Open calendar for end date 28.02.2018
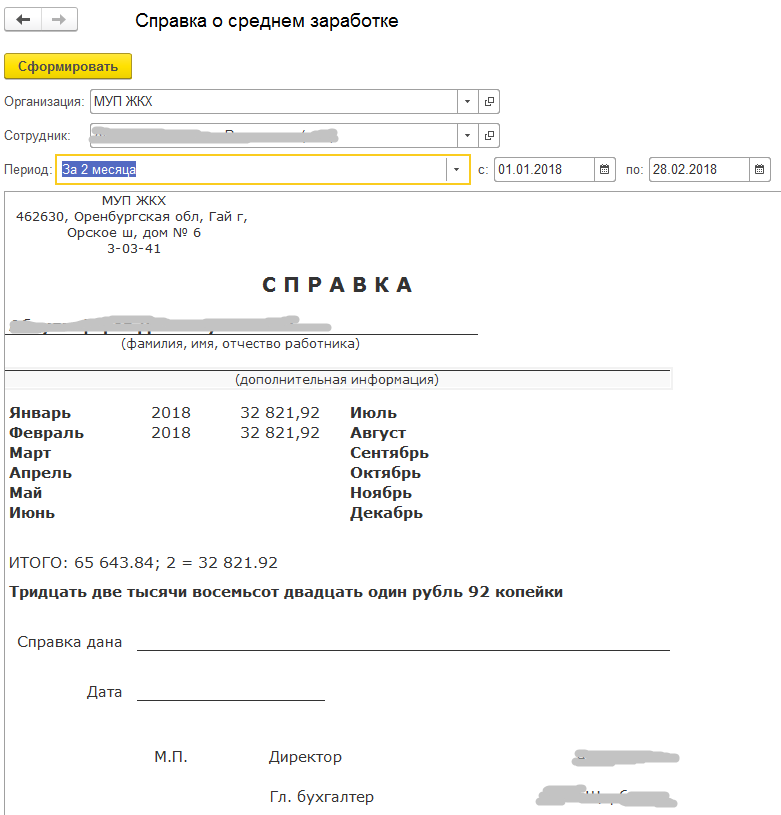This screenshot has height=815, width=781. [x=759, y=169]
